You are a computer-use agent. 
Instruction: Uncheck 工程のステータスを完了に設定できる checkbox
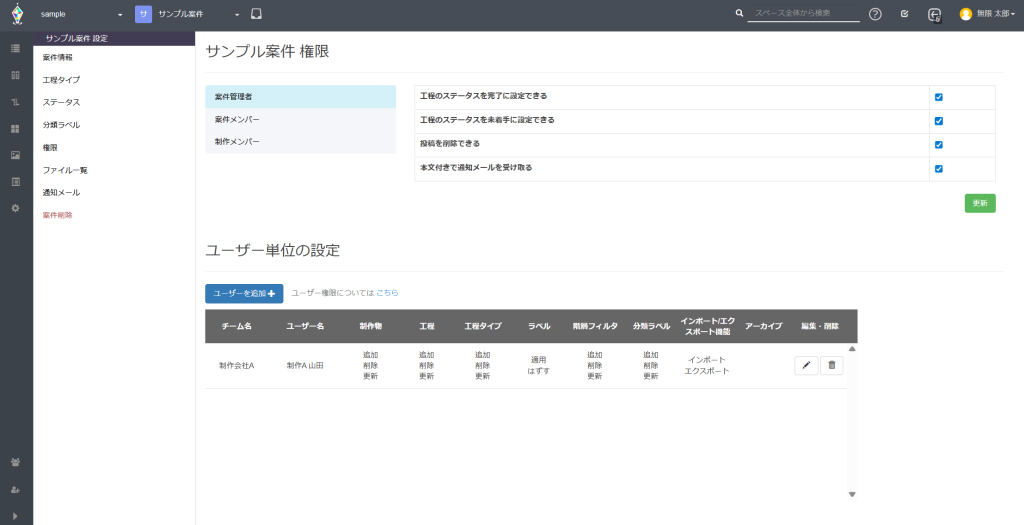[x=939, y=97]
